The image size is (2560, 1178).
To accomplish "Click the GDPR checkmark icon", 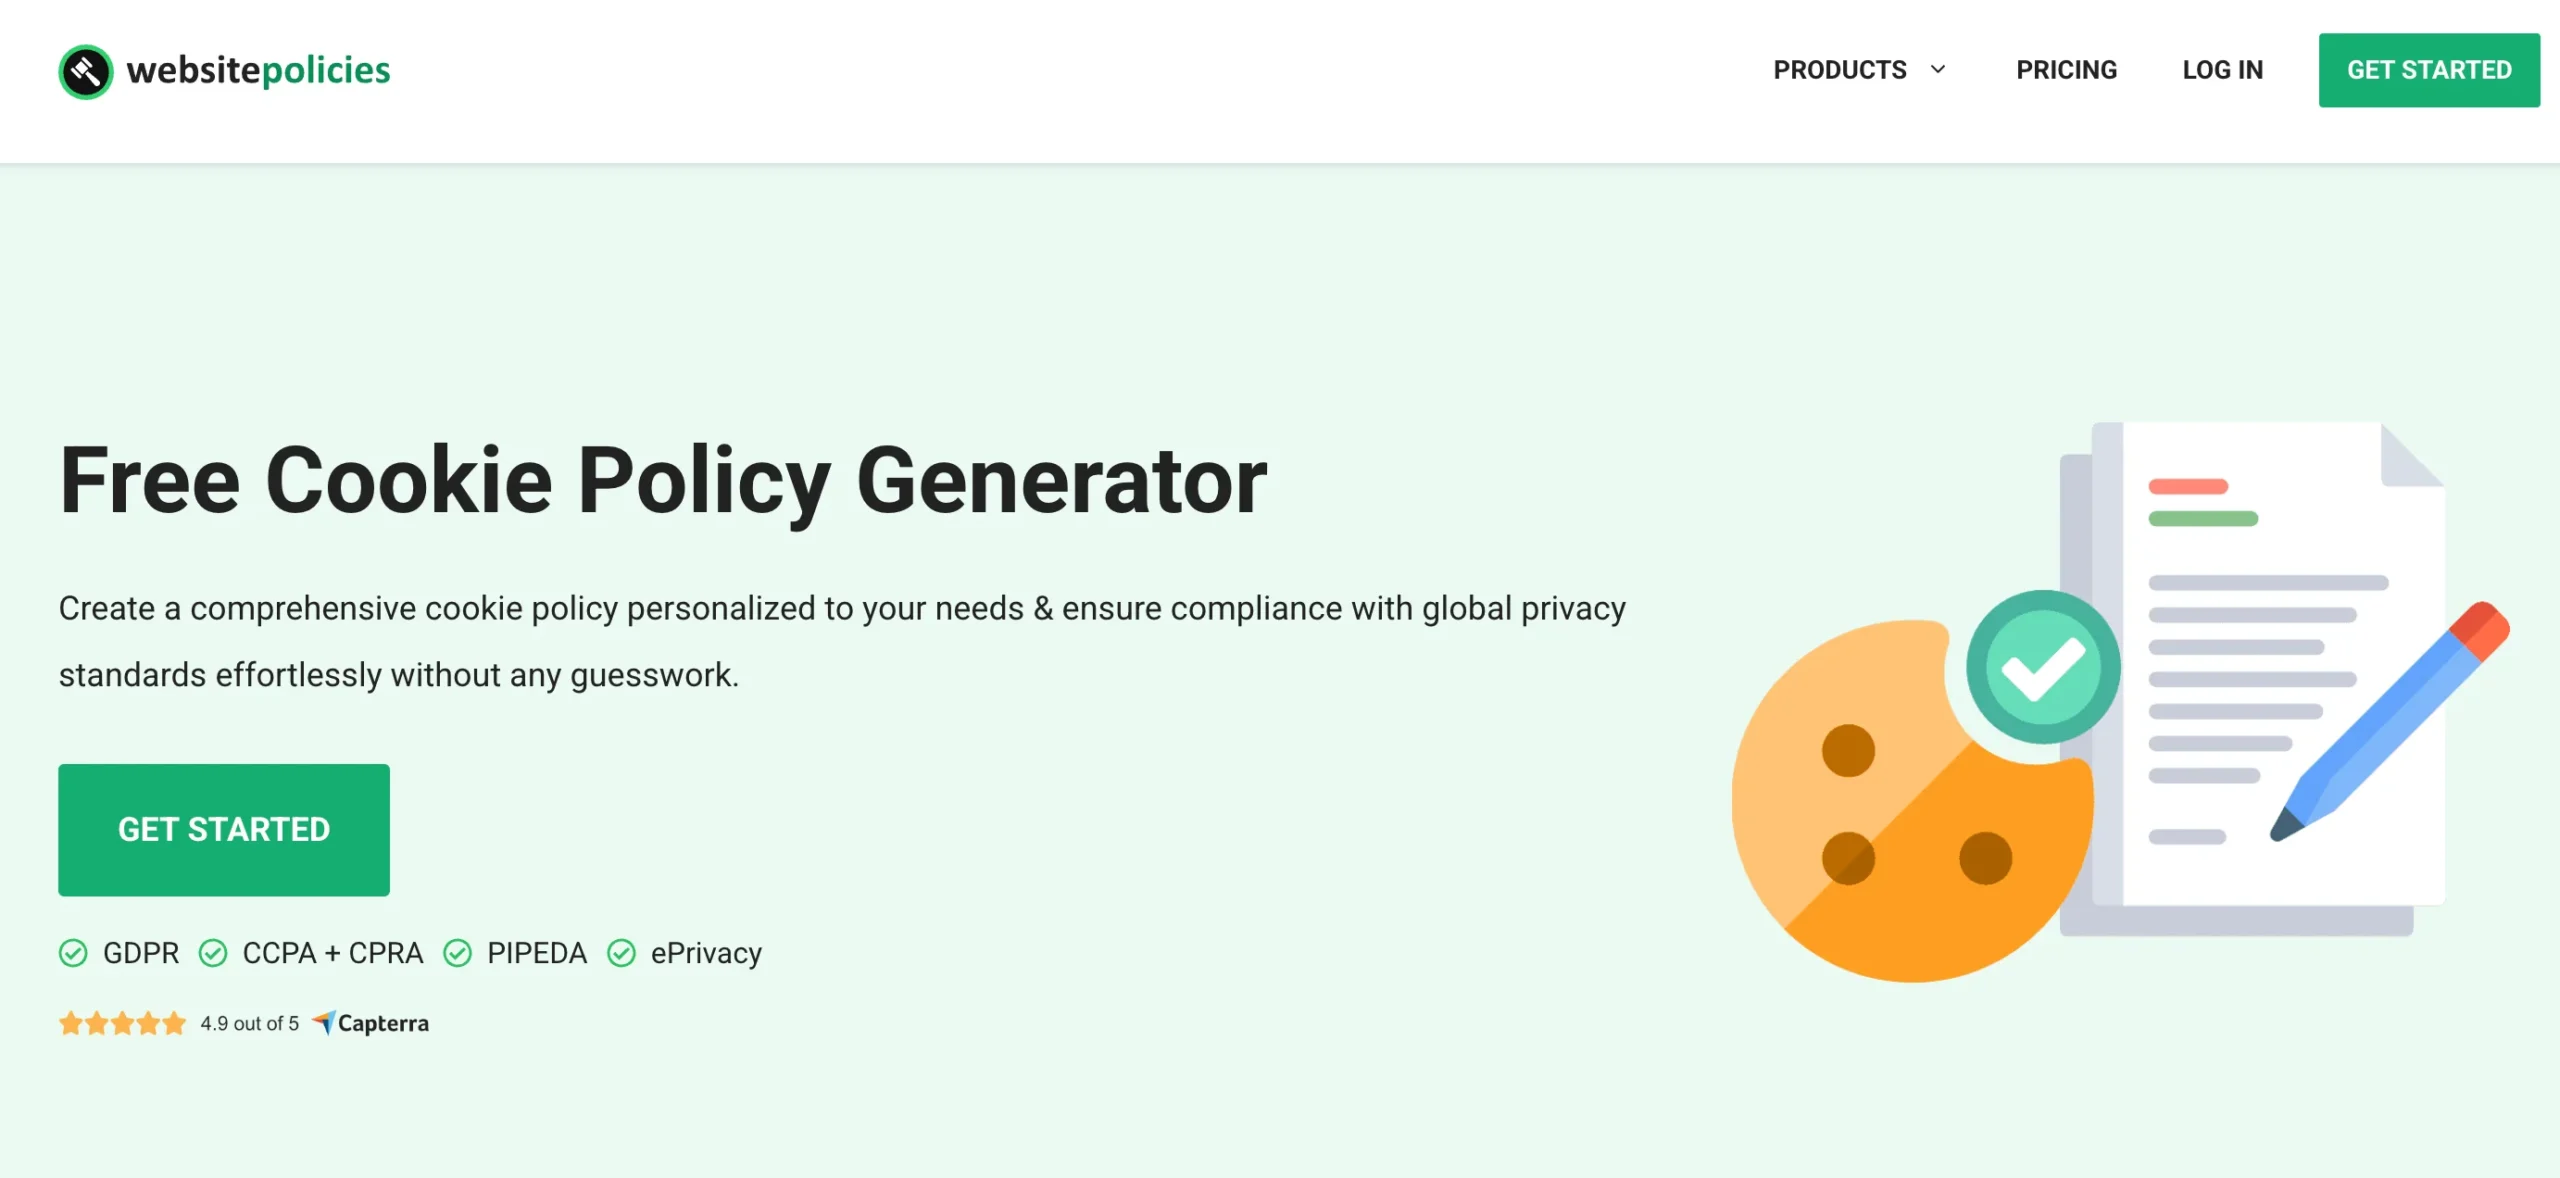I will 74,953.
